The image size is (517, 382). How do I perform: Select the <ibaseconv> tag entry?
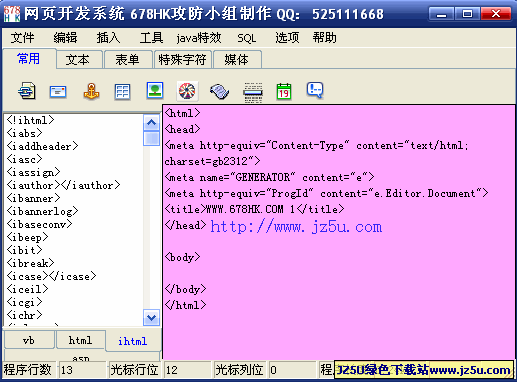(x=39, y=224)
